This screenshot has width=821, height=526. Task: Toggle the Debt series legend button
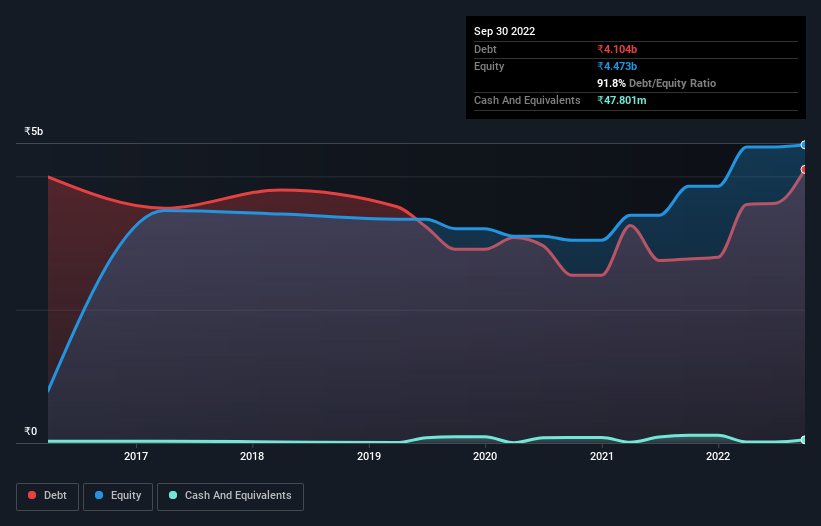(48, 496)
